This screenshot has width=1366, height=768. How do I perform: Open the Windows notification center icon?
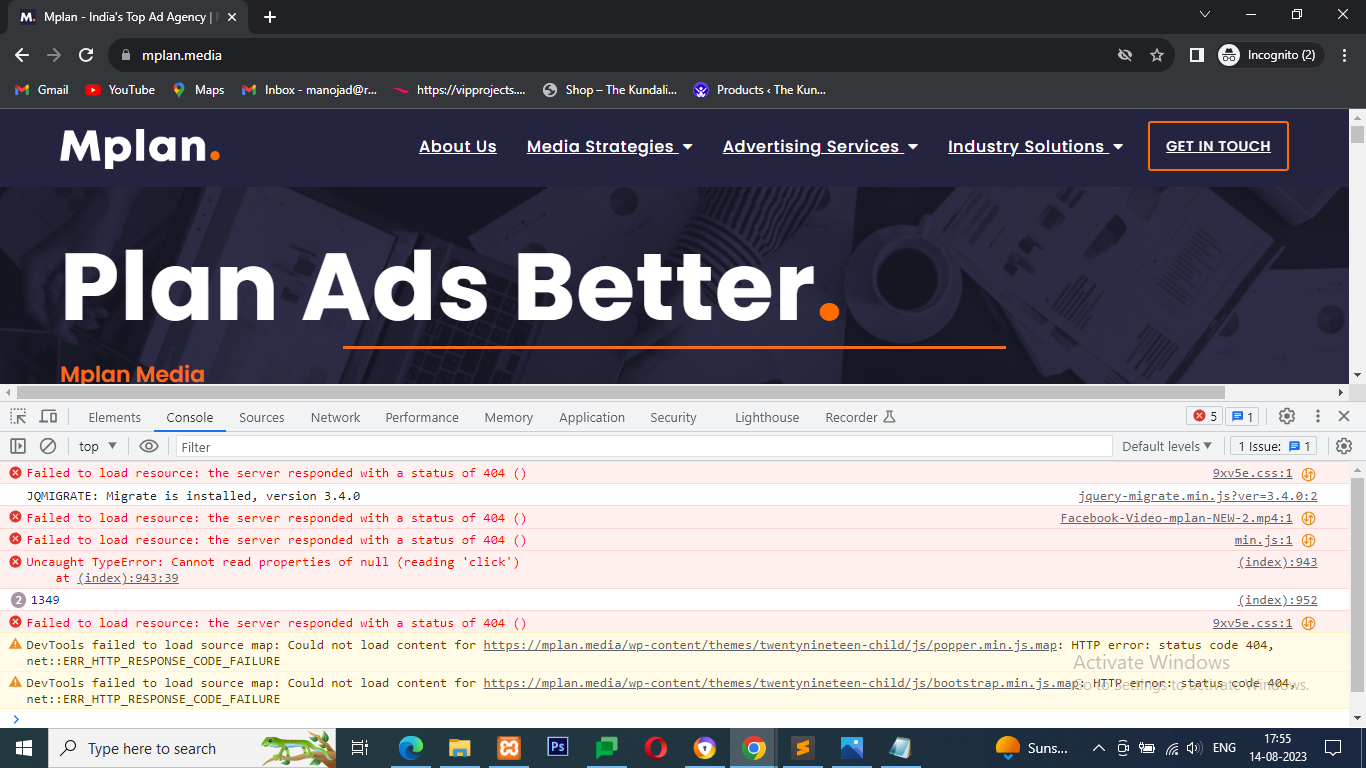pyautogui.click(x=1332, y=748)
